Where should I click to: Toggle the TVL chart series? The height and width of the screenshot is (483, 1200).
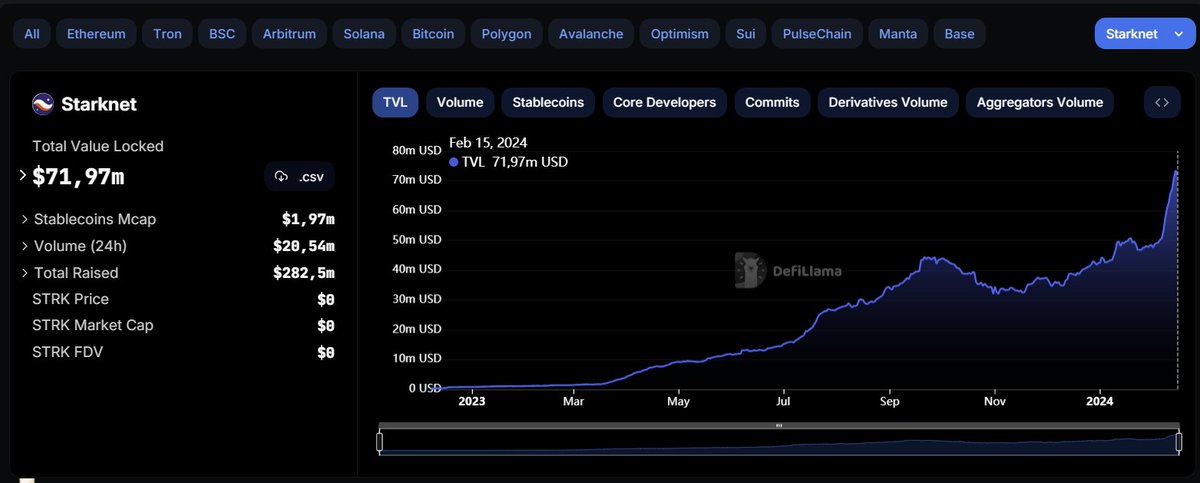[x=395, y=102]
